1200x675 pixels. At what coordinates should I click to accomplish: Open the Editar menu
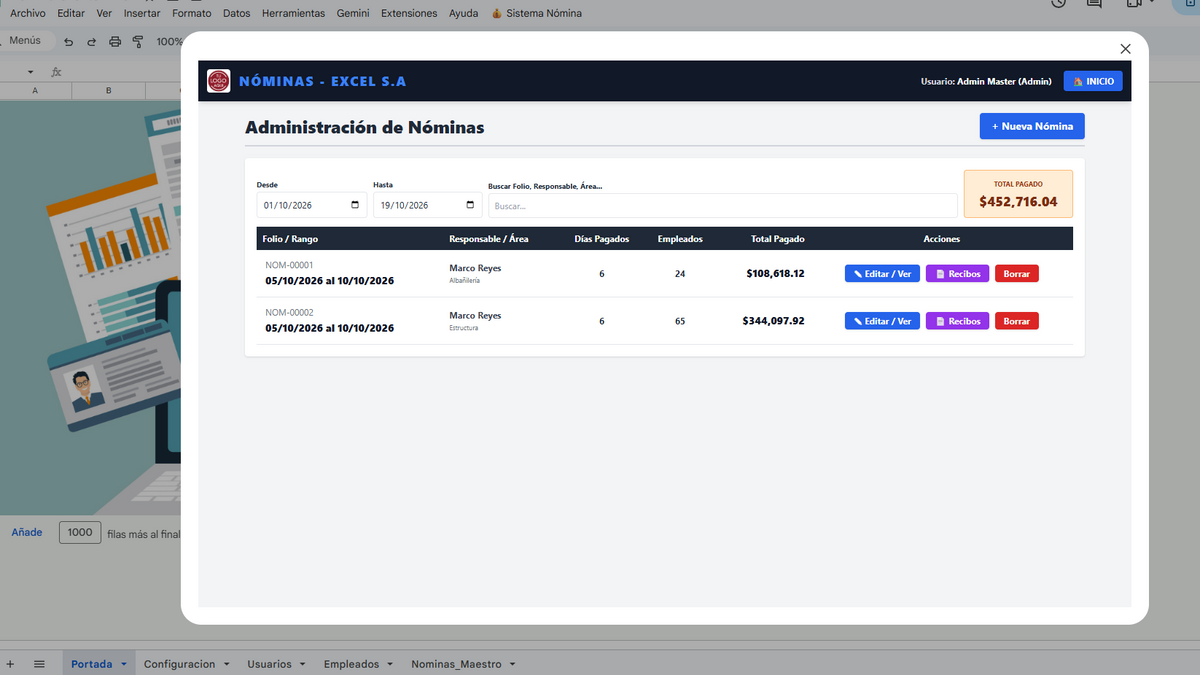coord(71,13)
